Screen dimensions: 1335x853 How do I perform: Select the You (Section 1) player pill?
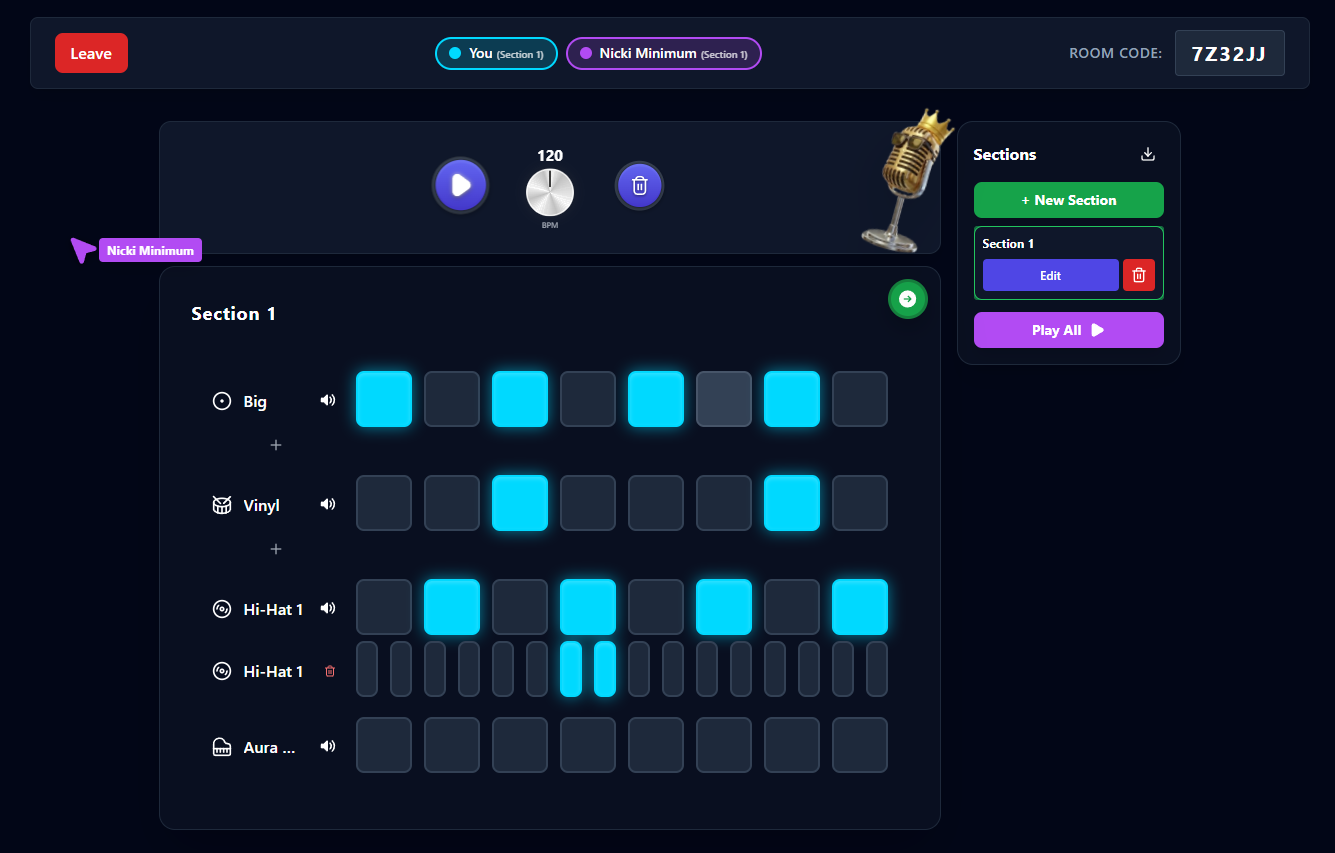pos(496,53)
